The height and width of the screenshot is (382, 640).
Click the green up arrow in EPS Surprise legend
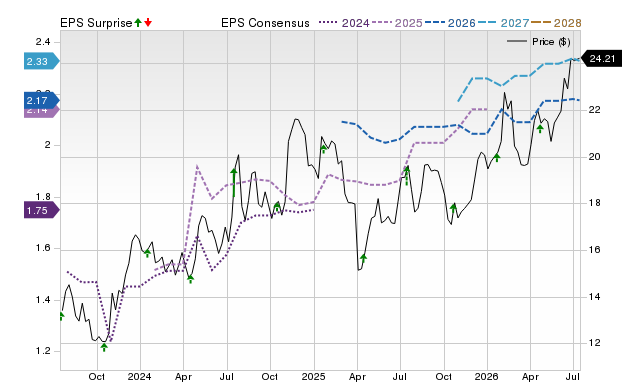138,23
